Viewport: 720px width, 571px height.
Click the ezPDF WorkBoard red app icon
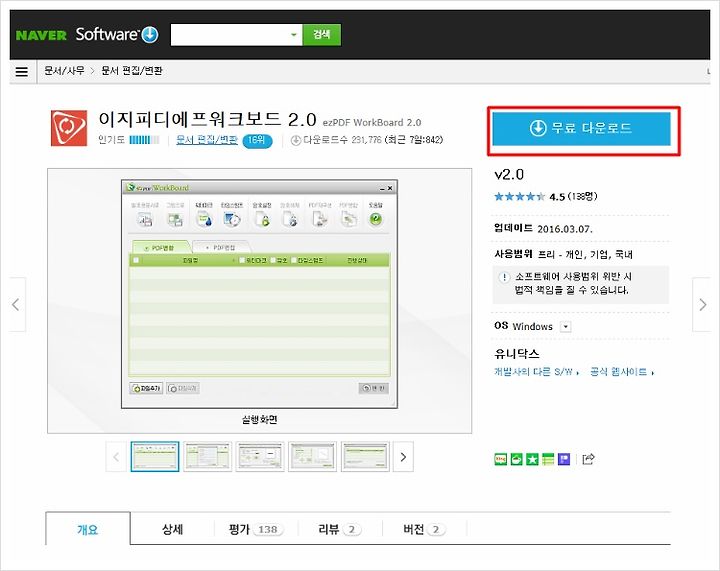[69, 128]
